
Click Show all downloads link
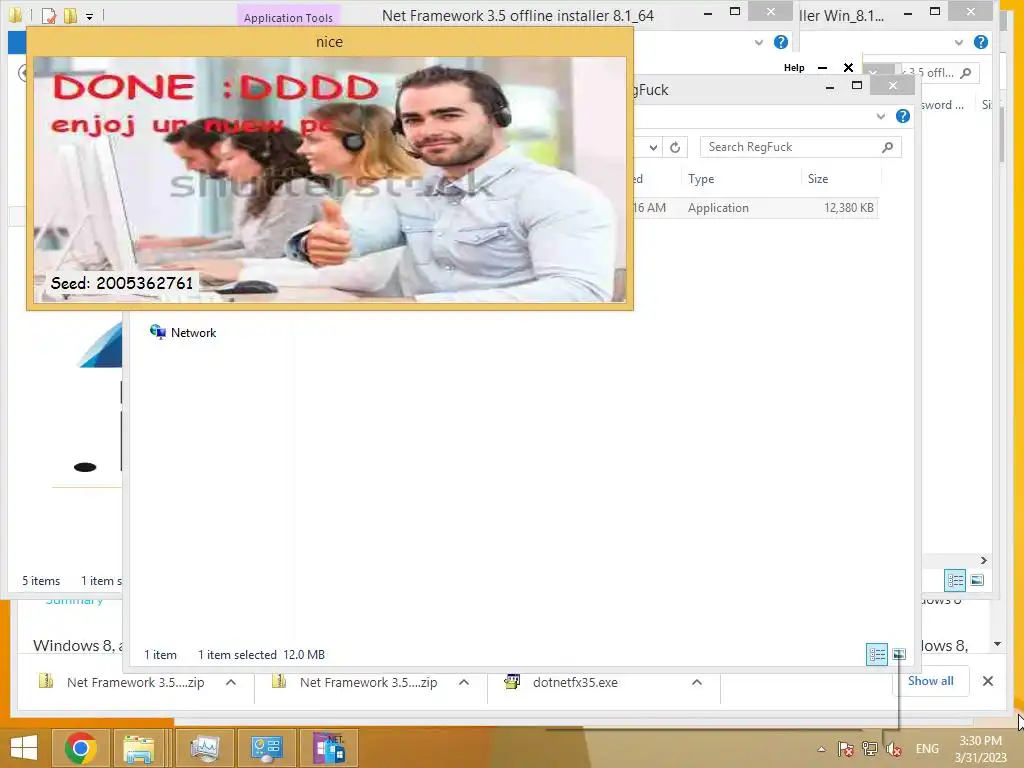tap(931, 681)
